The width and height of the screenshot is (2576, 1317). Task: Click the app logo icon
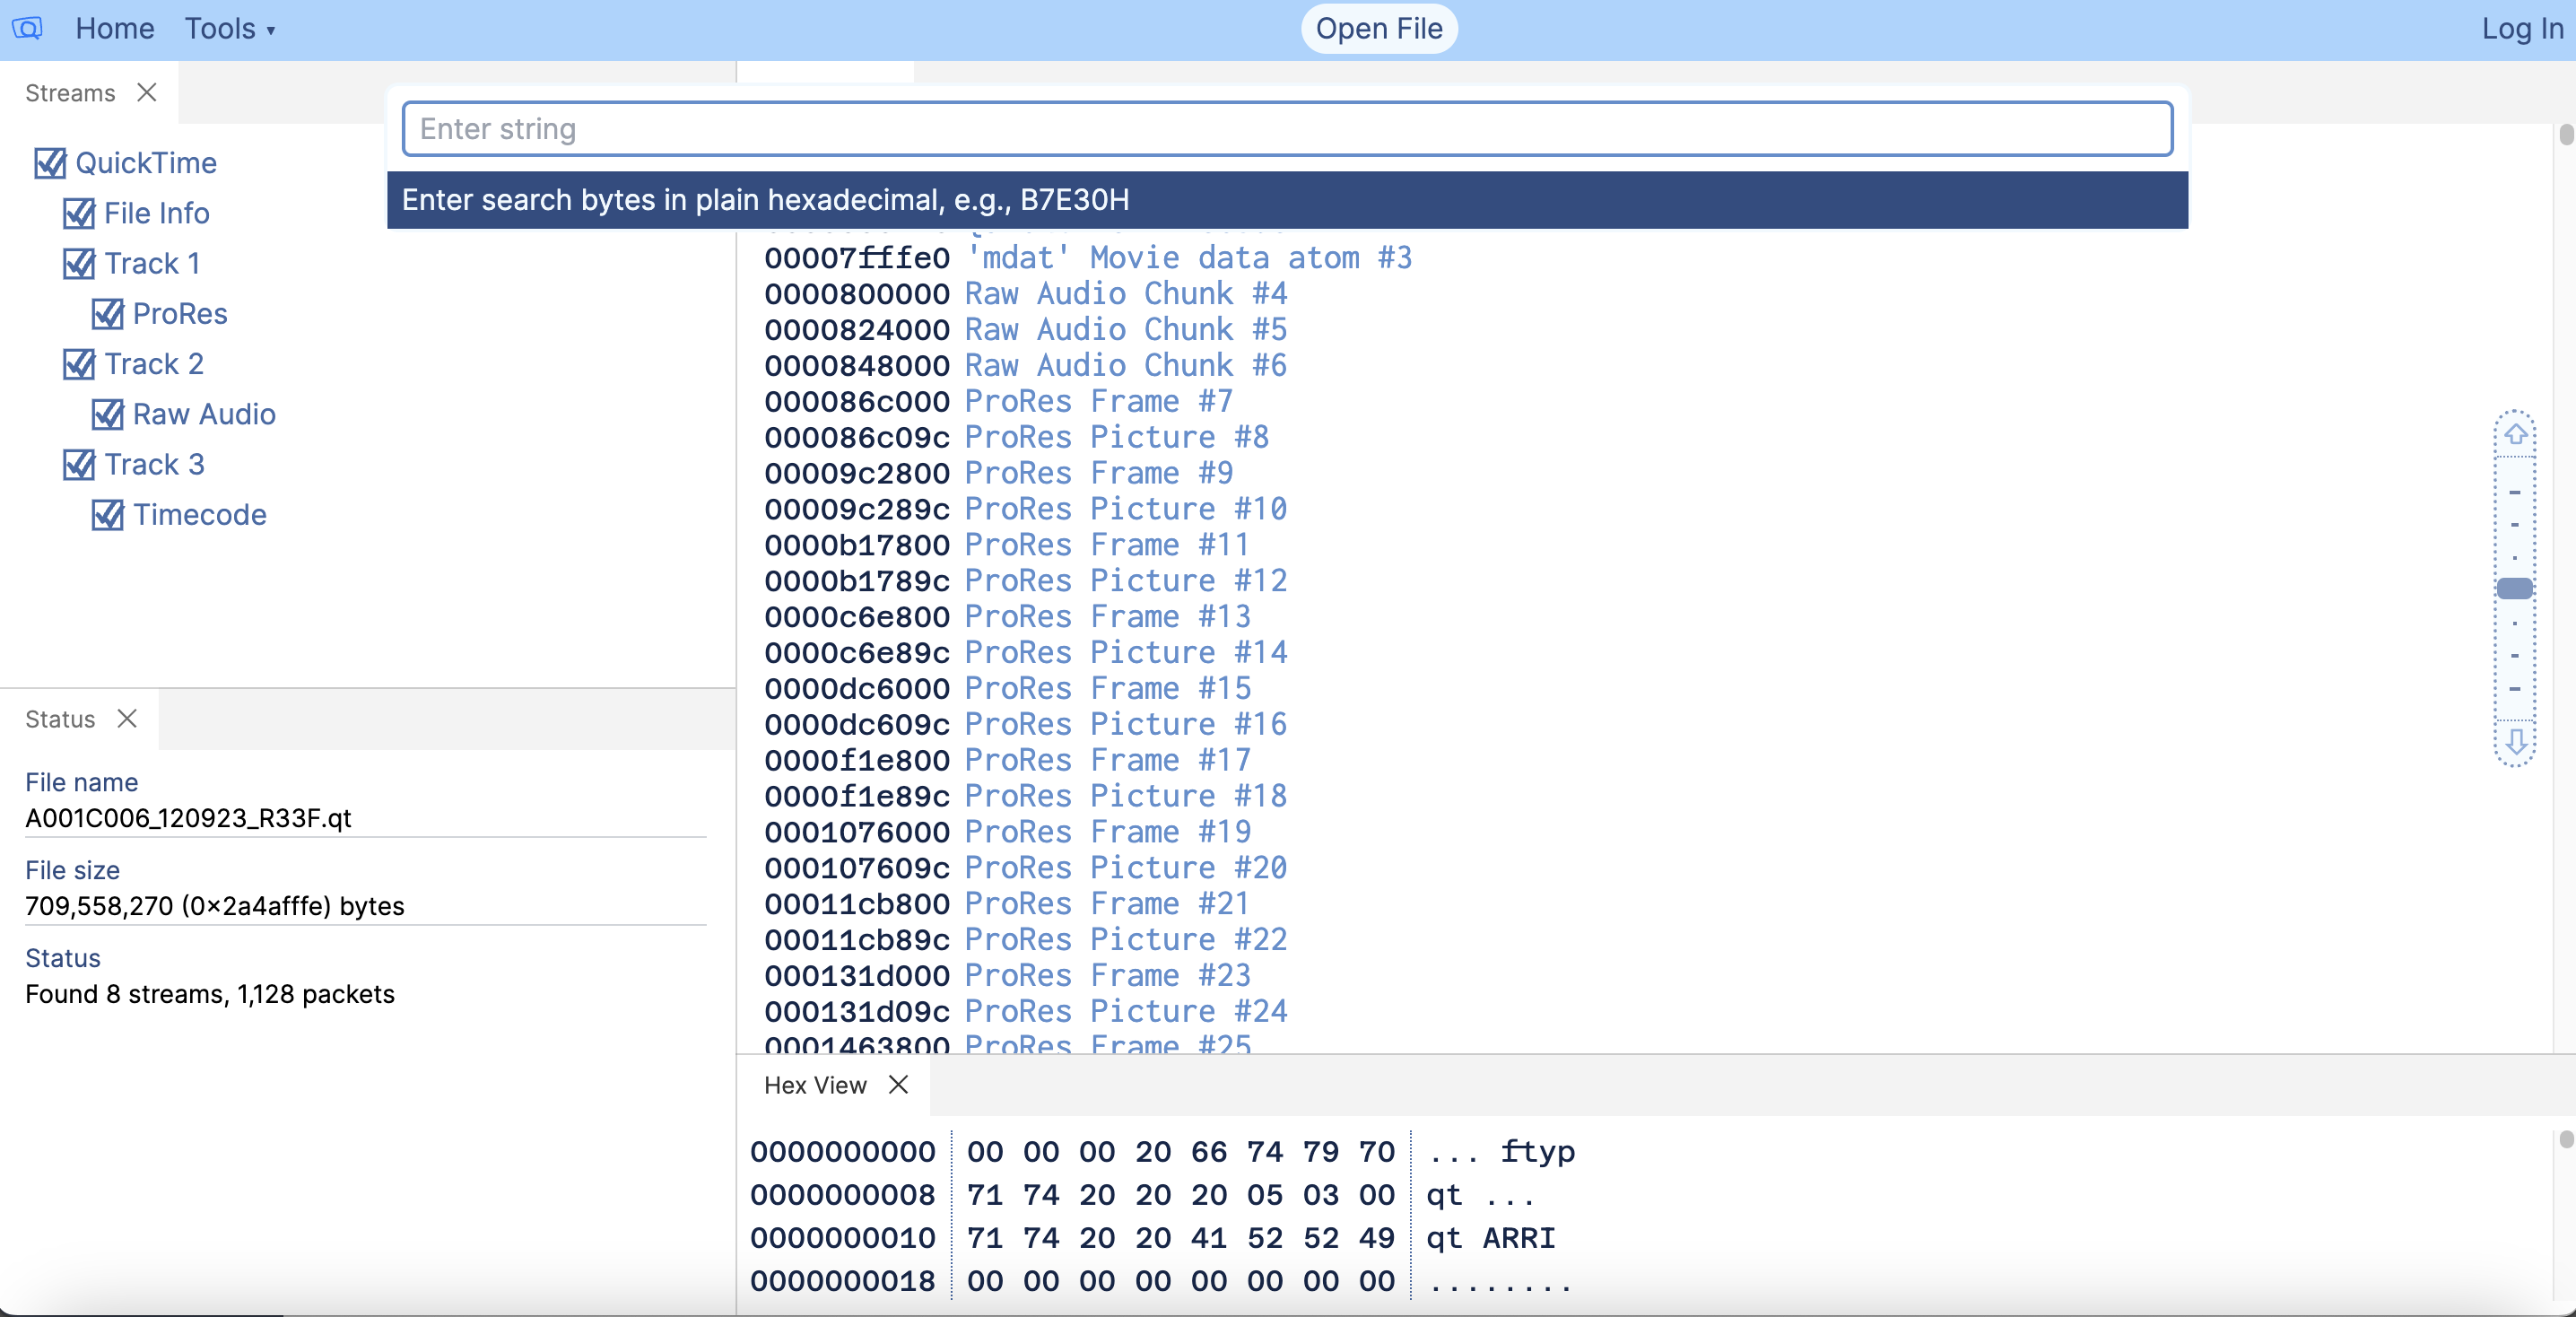point(27,28)
